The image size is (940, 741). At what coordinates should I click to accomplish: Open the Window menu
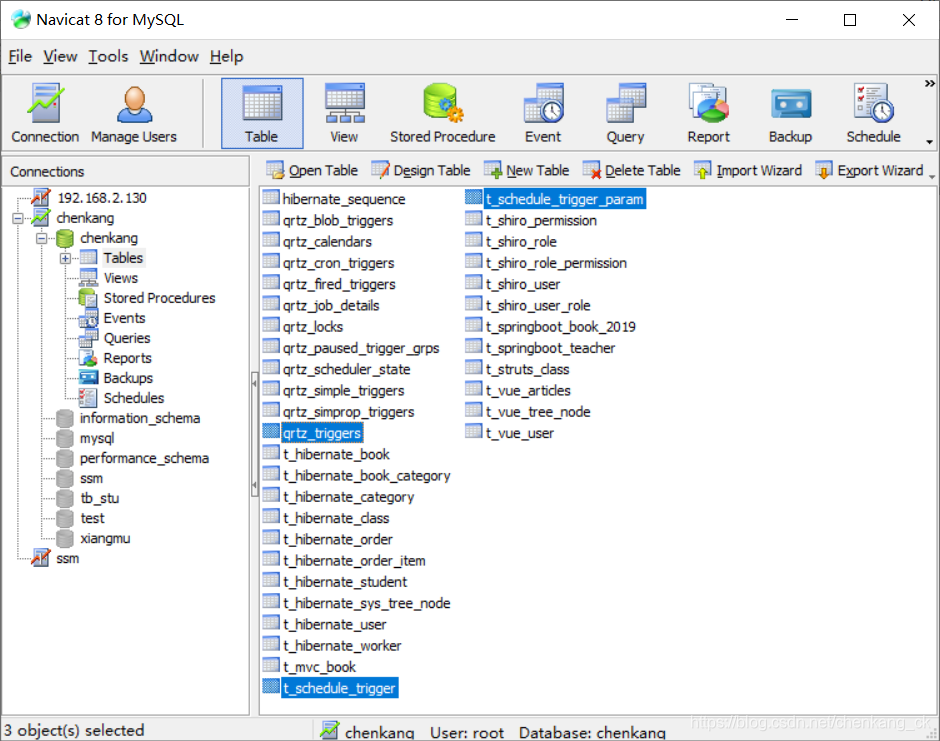coord(169,56)
